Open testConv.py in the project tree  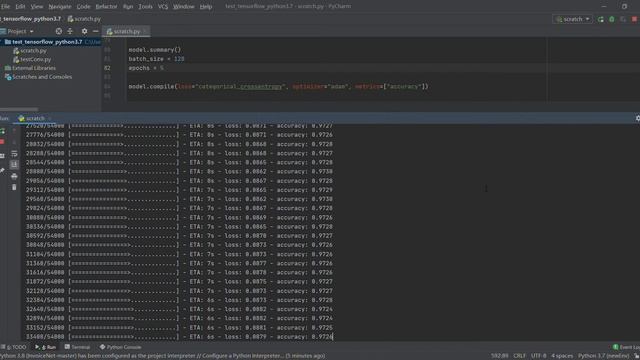point(36,60)
